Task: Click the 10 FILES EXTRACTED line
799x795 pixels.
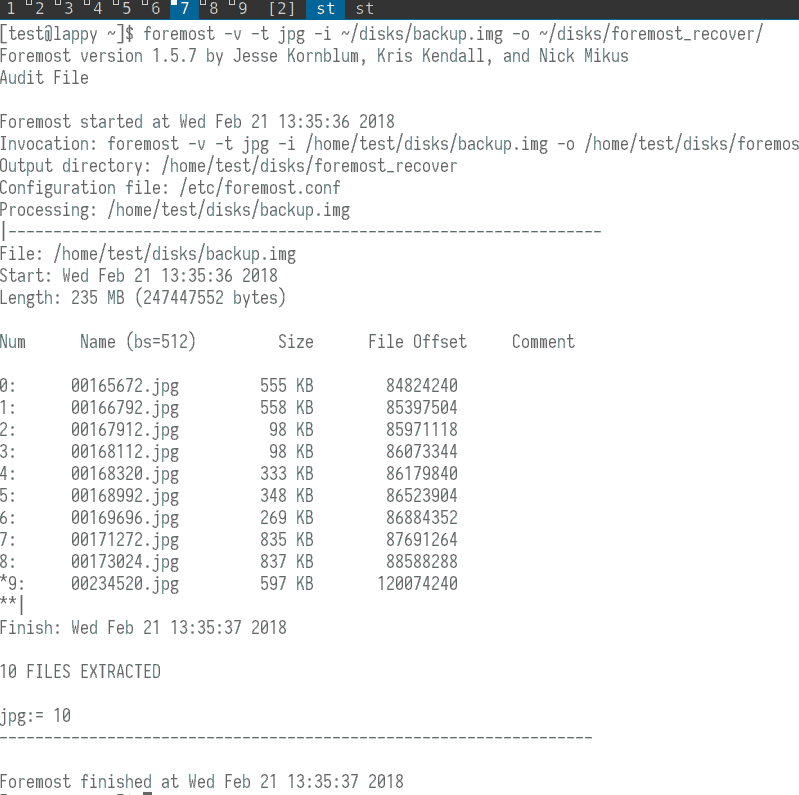Action: tap(80, 672)
